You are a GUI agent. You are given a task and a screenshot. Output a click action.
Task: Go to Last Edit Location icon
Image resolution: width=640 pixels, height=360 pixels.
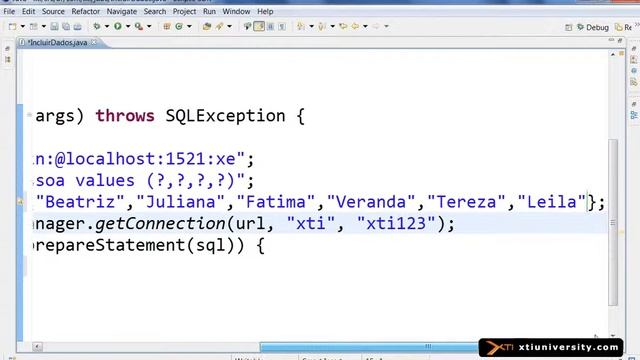343,27
